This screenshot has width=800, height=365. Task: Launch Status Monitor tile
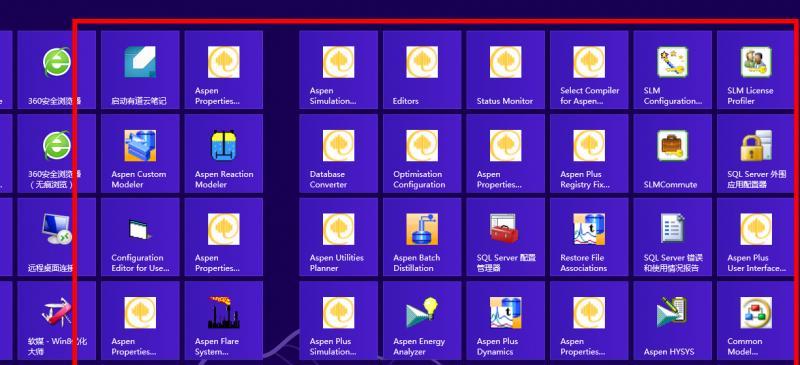[x=506, y=70]
